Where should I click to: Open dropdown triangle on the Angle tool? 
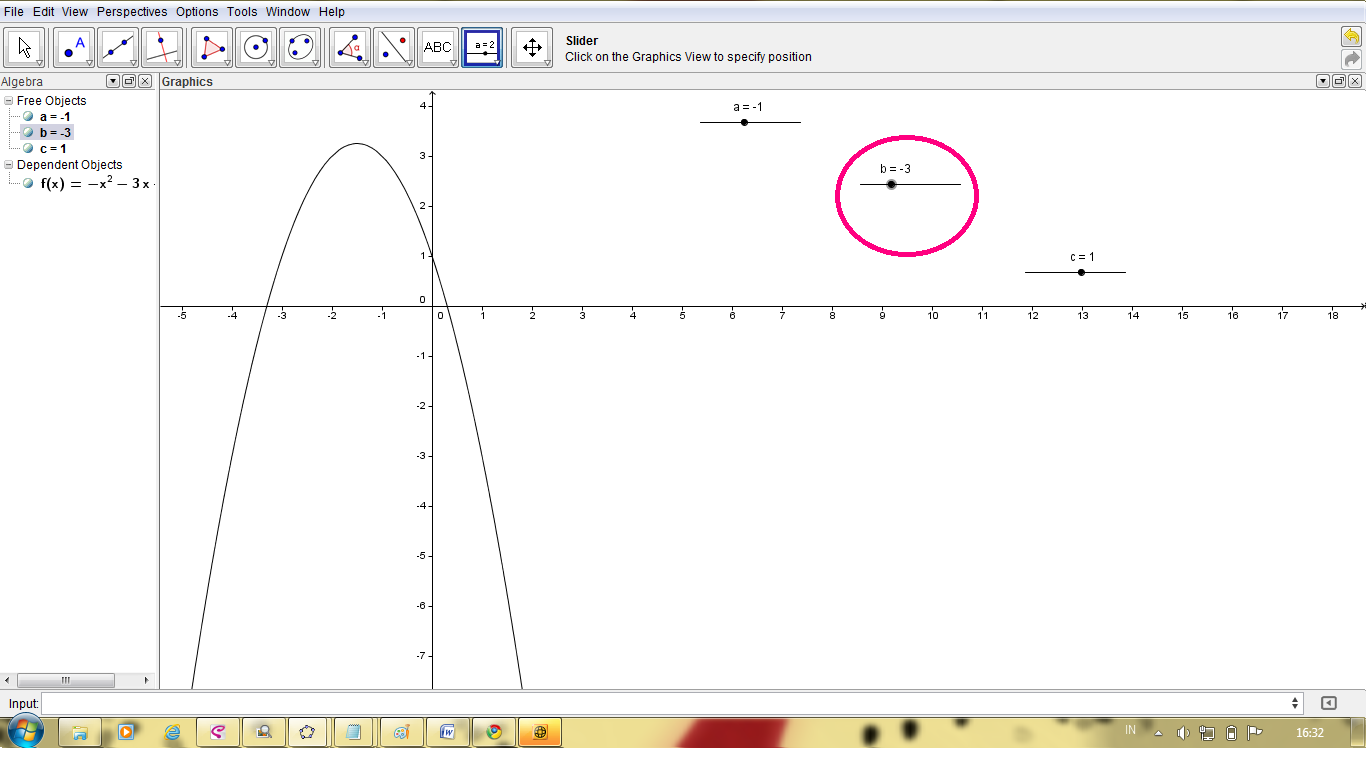365,63
